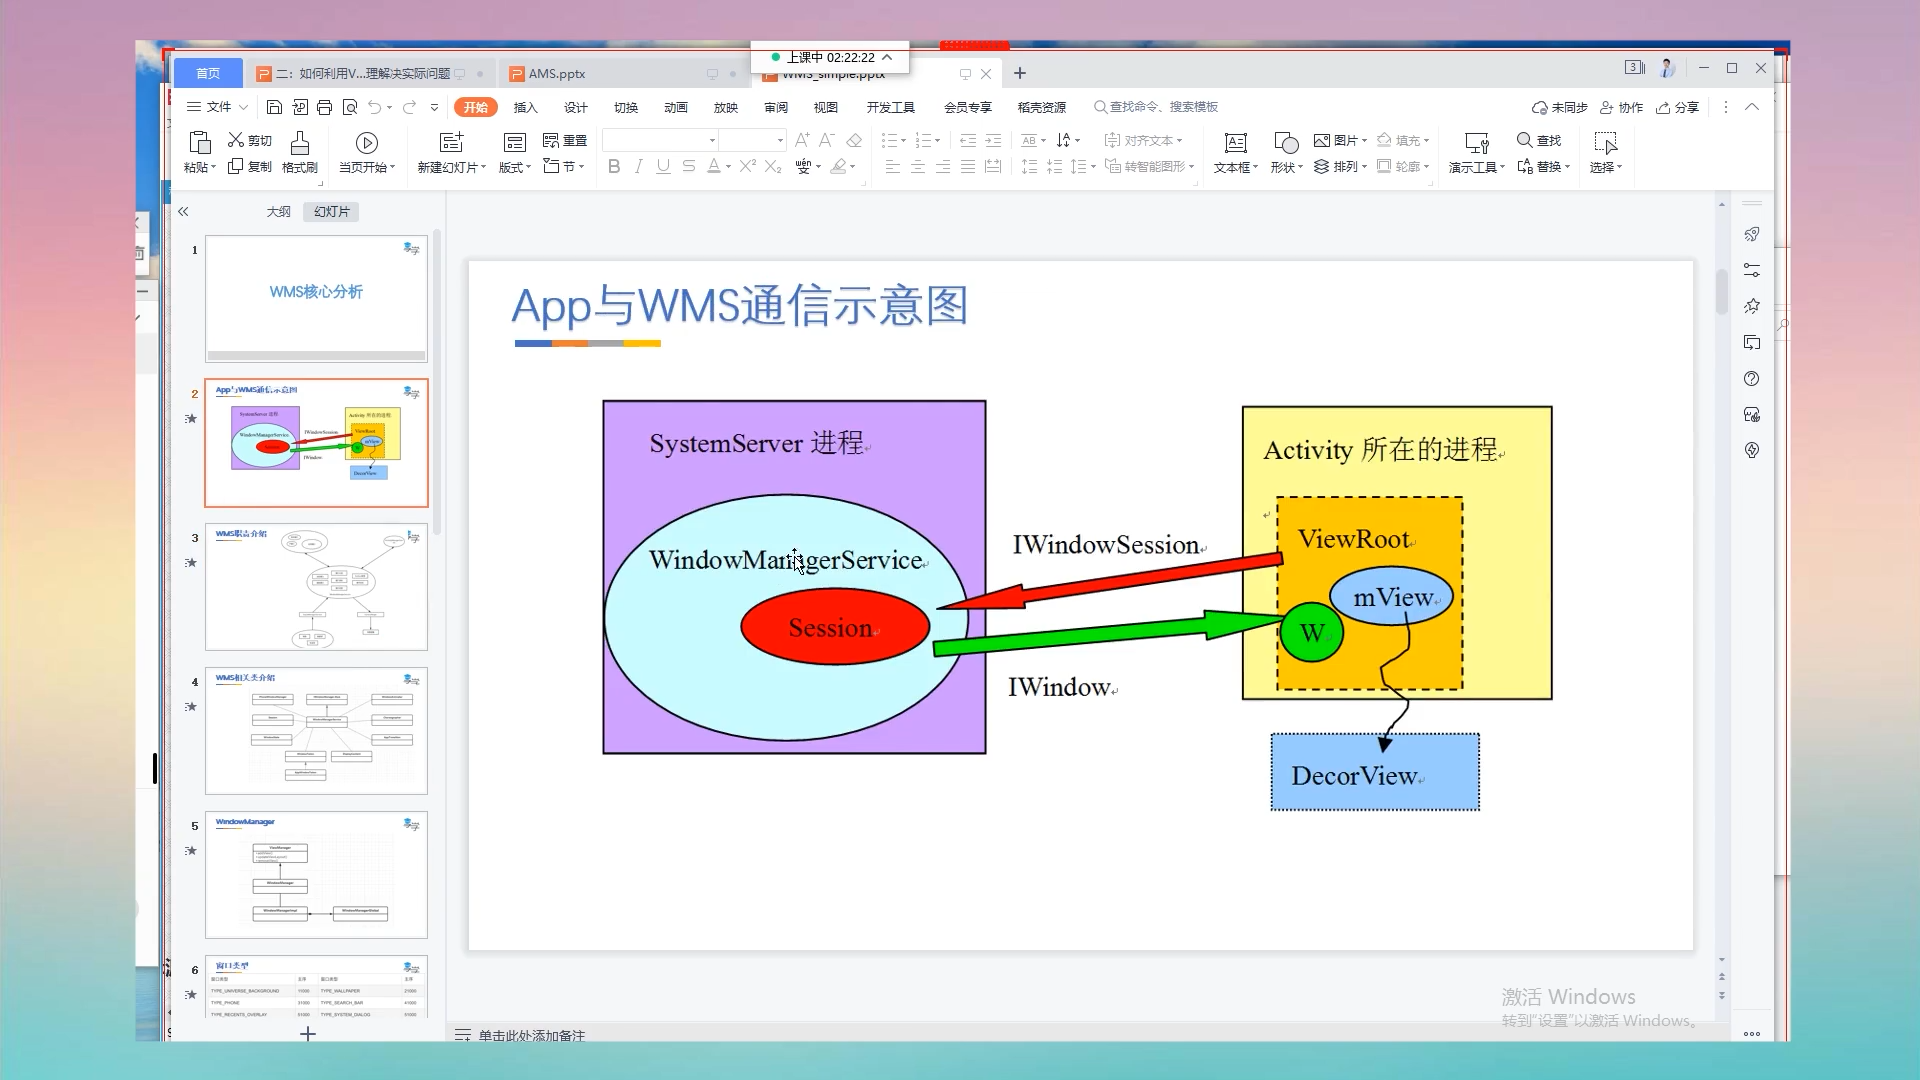1920x1080 pixels.
Task: Toggle Underline formatting
Action: (x=663, y=167)
